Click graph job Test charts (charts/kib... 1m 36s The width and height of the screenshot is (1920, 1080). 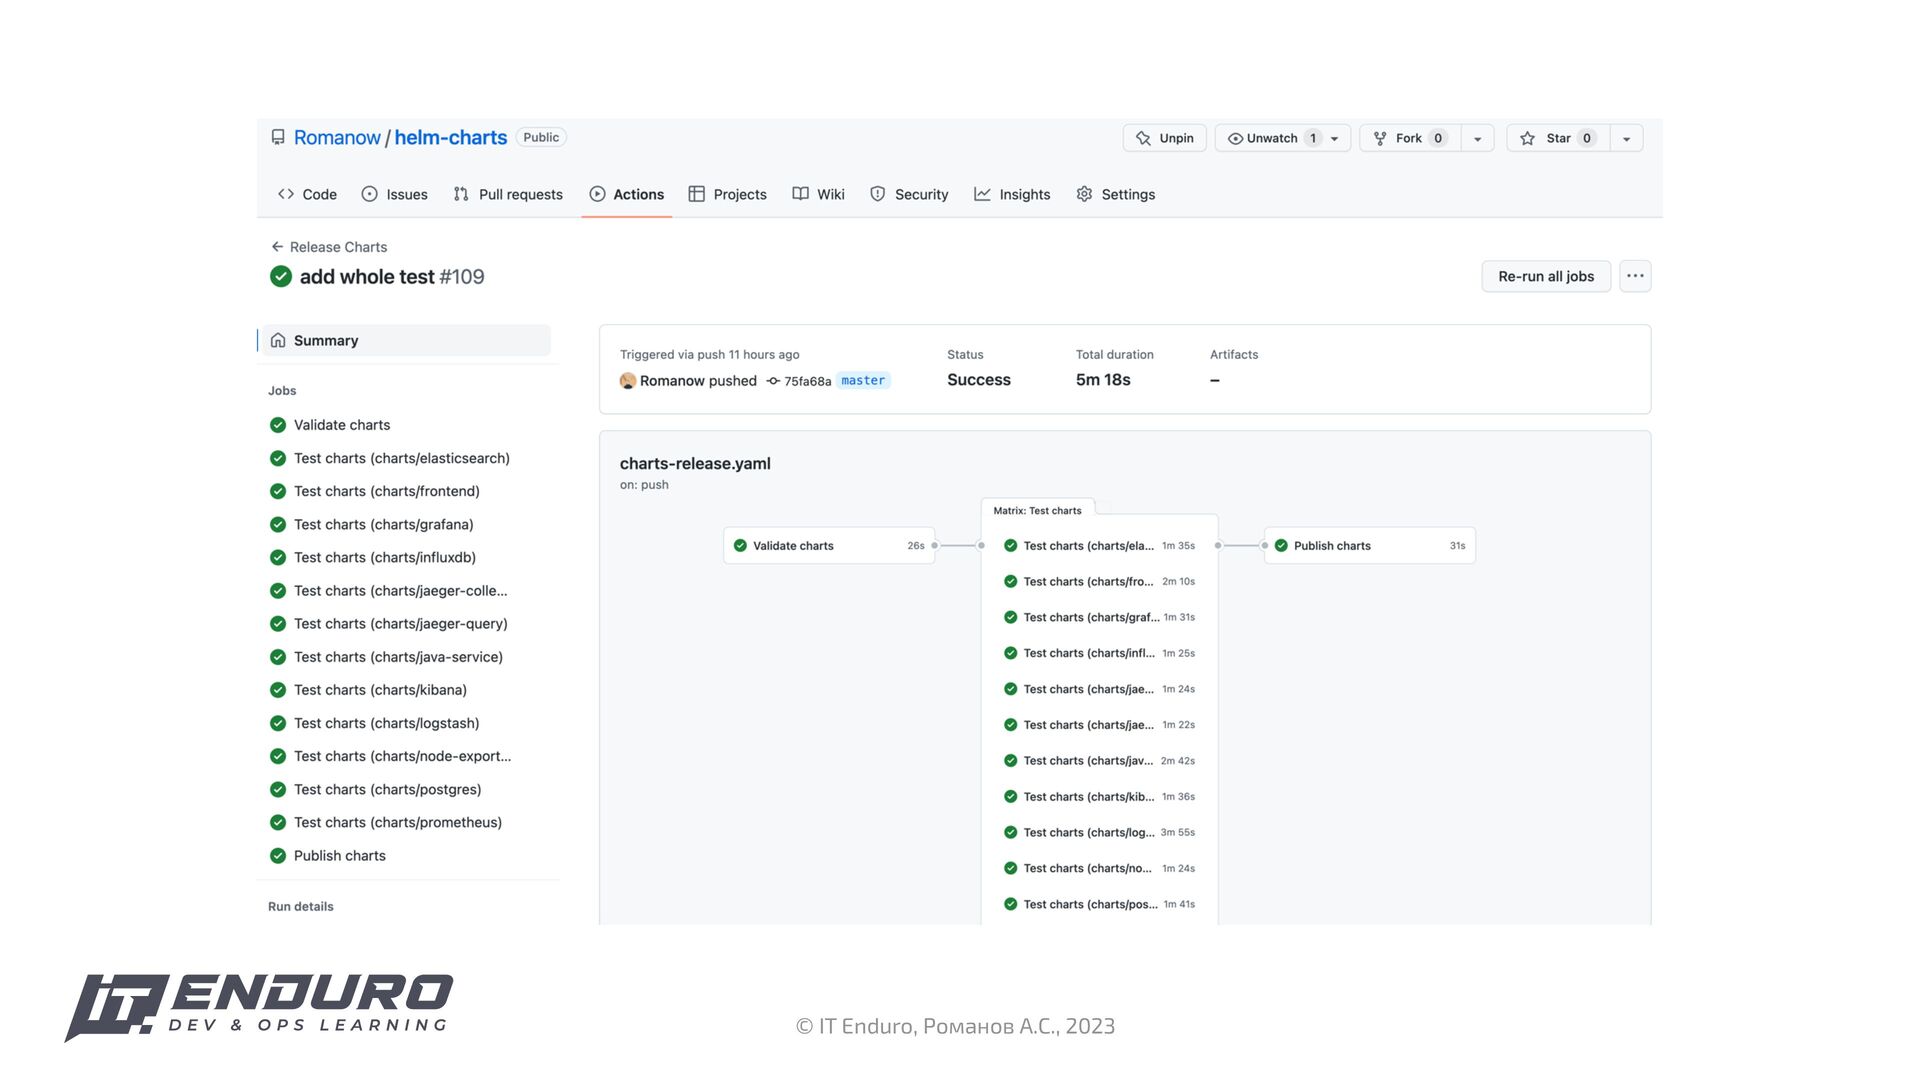click(1099, 797)
